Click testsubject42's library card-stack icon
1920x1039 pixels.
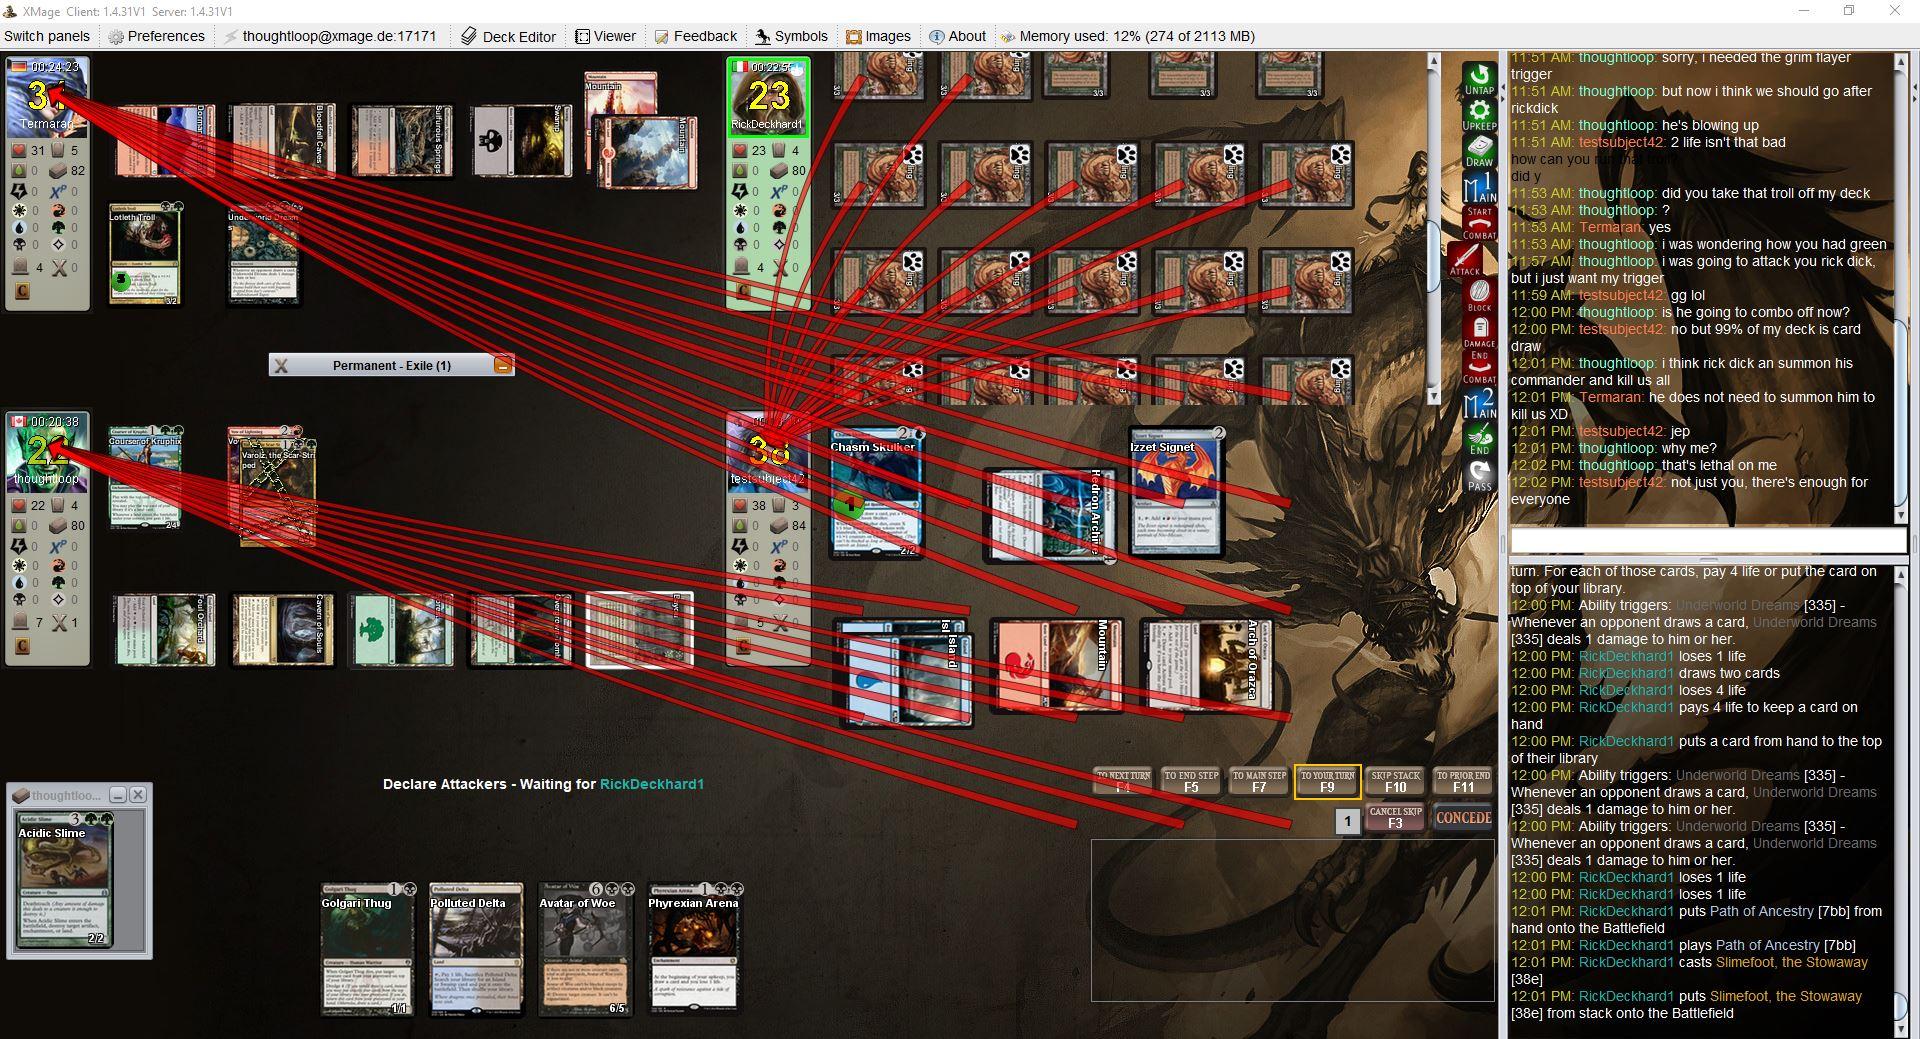[780, 525]
